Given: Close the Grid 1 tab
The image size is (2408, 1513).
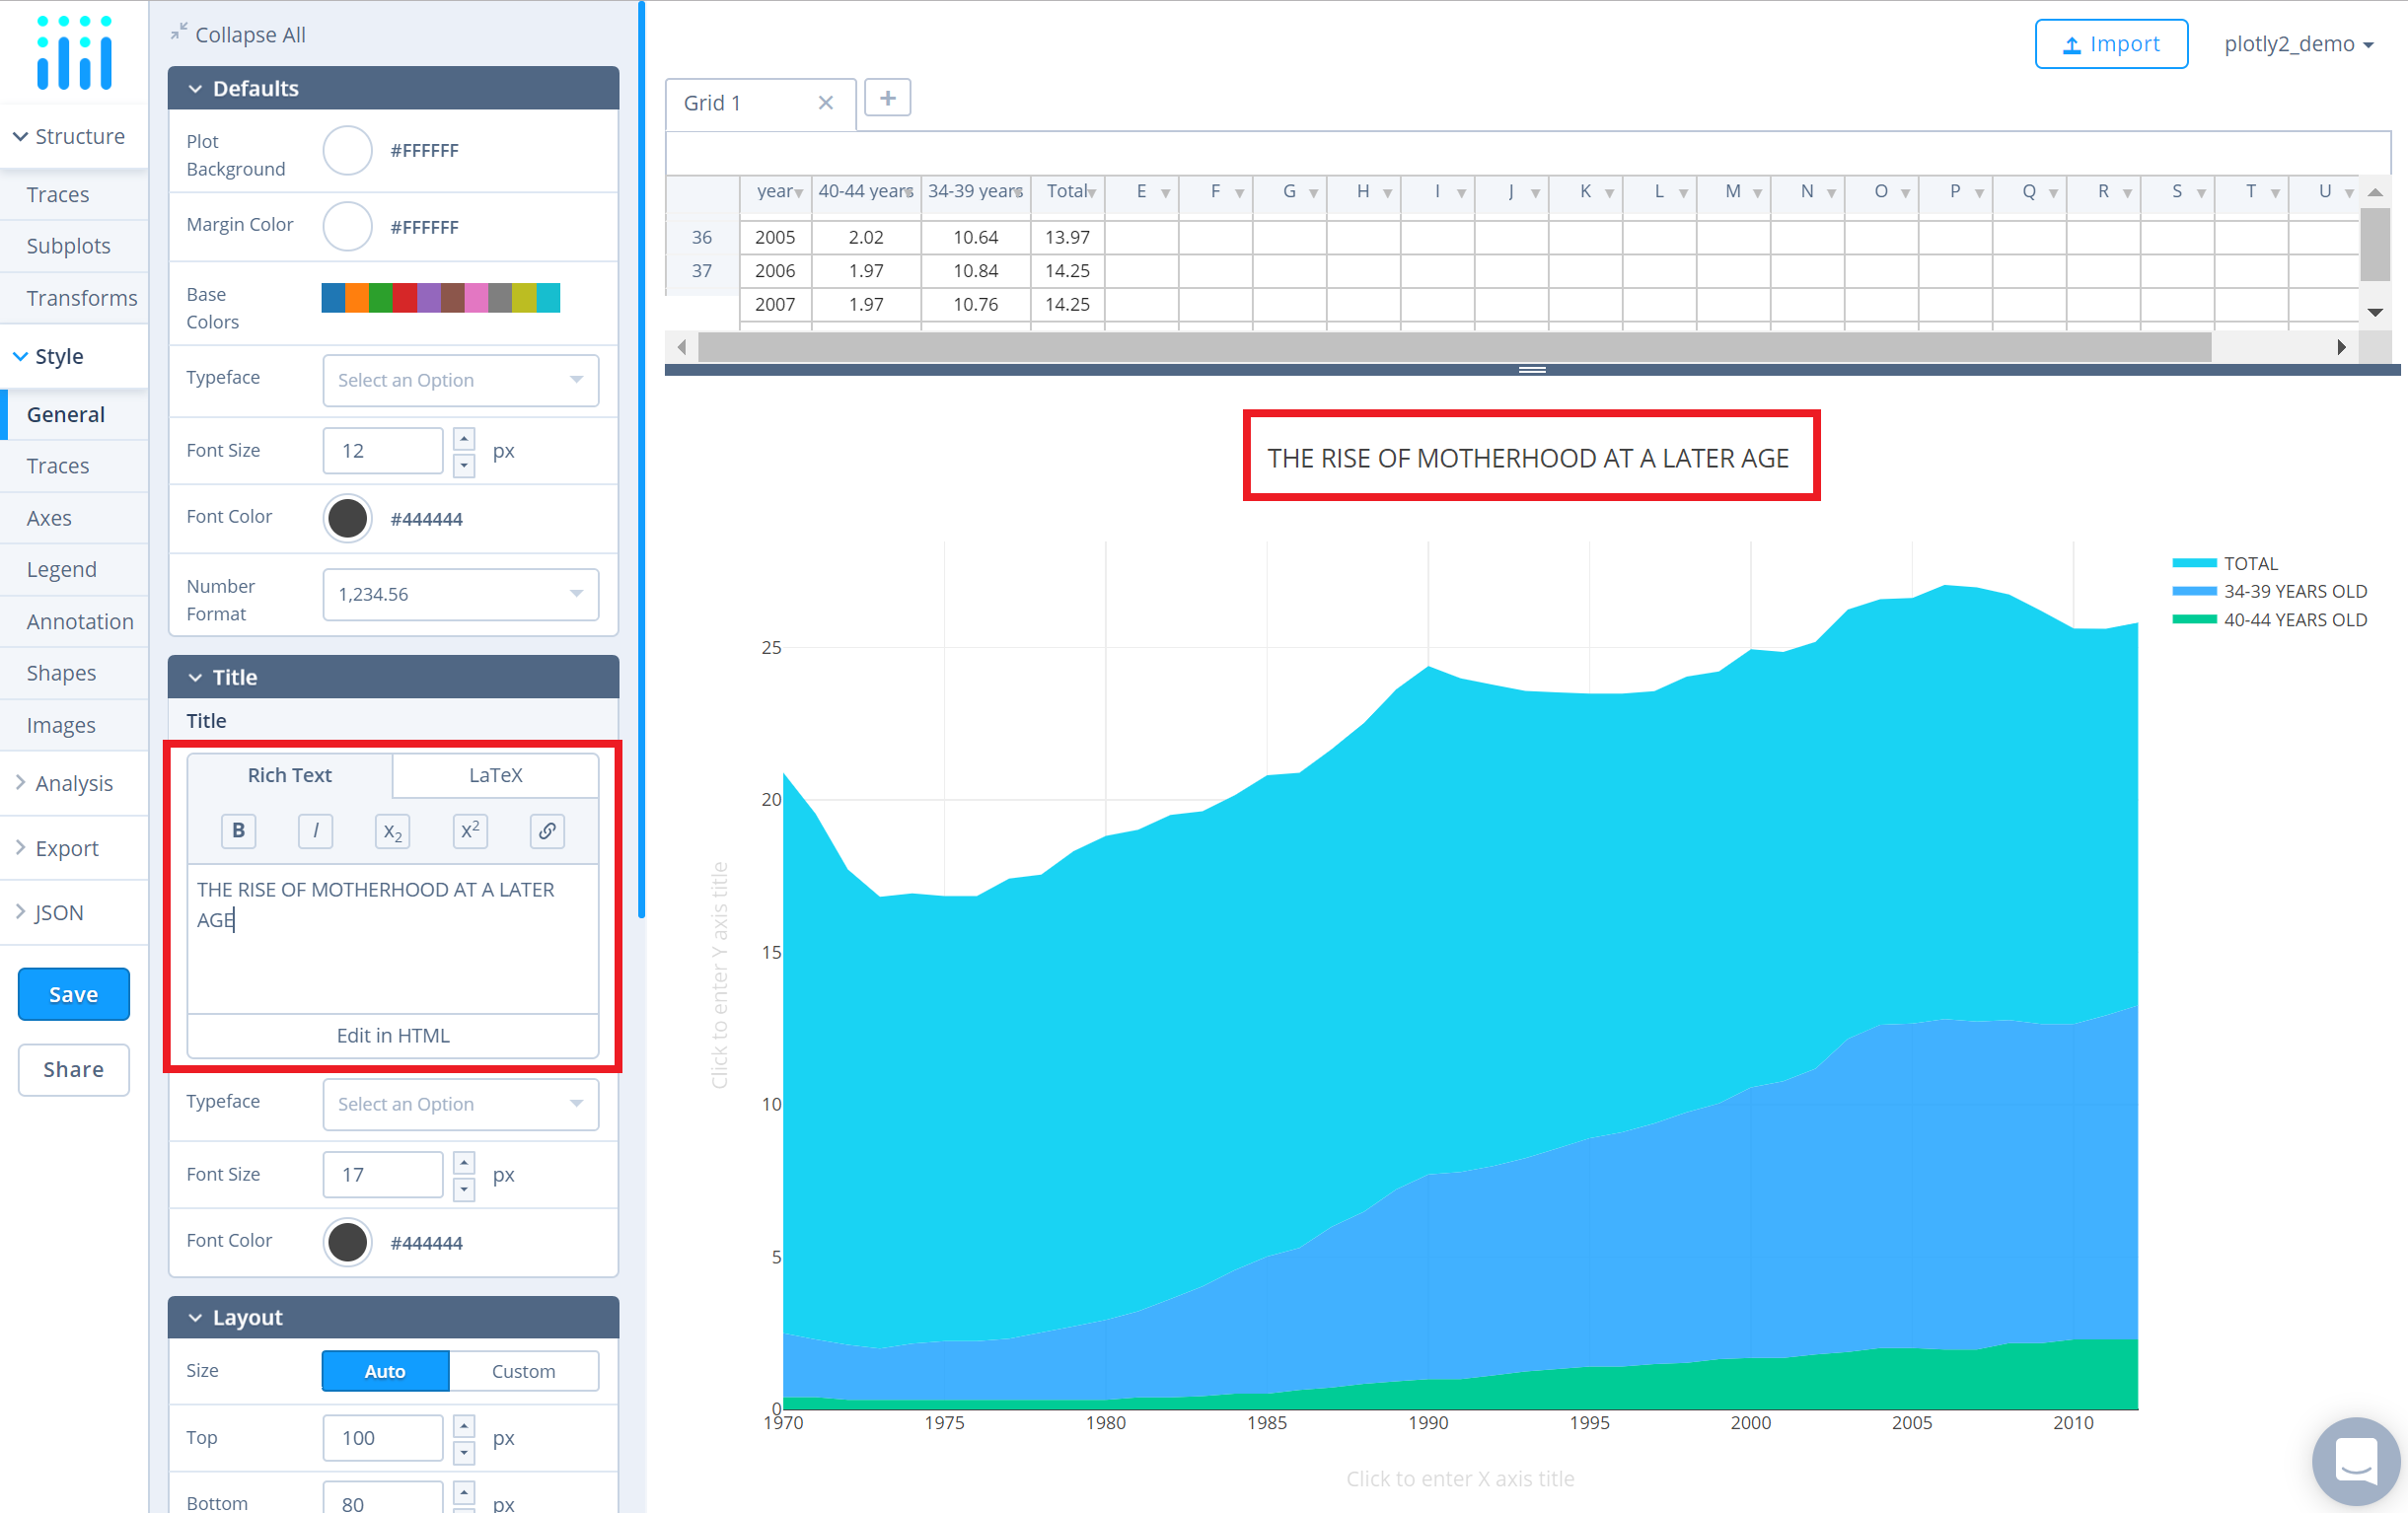Looking at the screenshot, I should click(825, 103).
